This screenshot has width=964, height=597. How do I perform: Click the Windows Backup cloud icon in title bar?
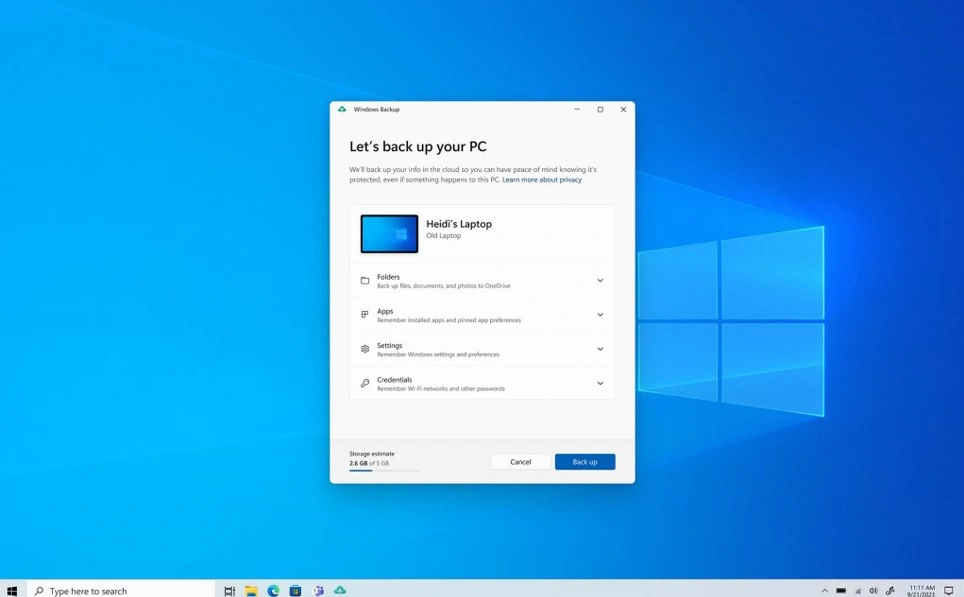342,109
